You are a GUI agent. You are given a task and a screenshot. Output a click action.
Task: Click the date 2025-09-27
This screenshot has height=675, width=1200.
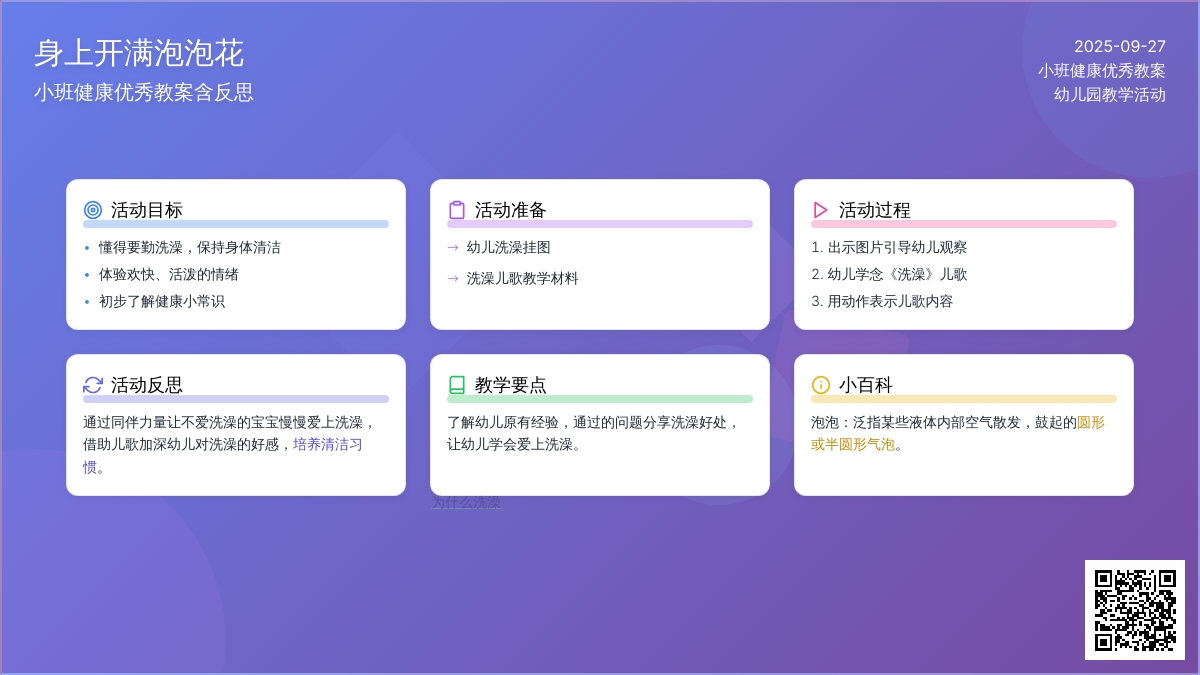pyautogui.click(x=1119, y=46)
